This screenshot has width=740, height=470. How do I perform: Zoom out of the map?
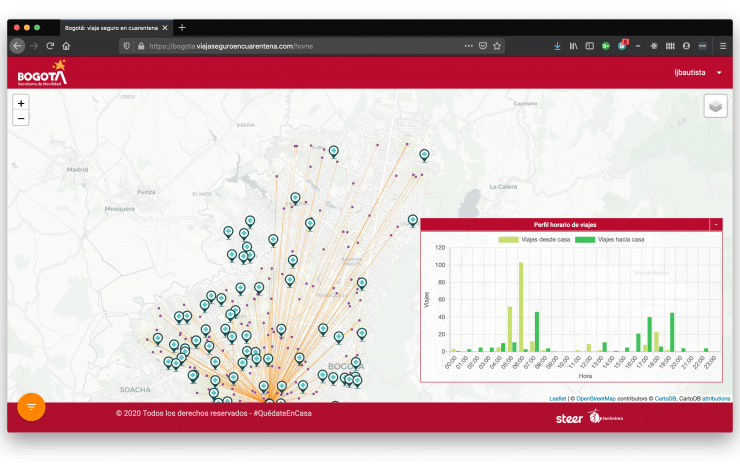click(21, 118)
